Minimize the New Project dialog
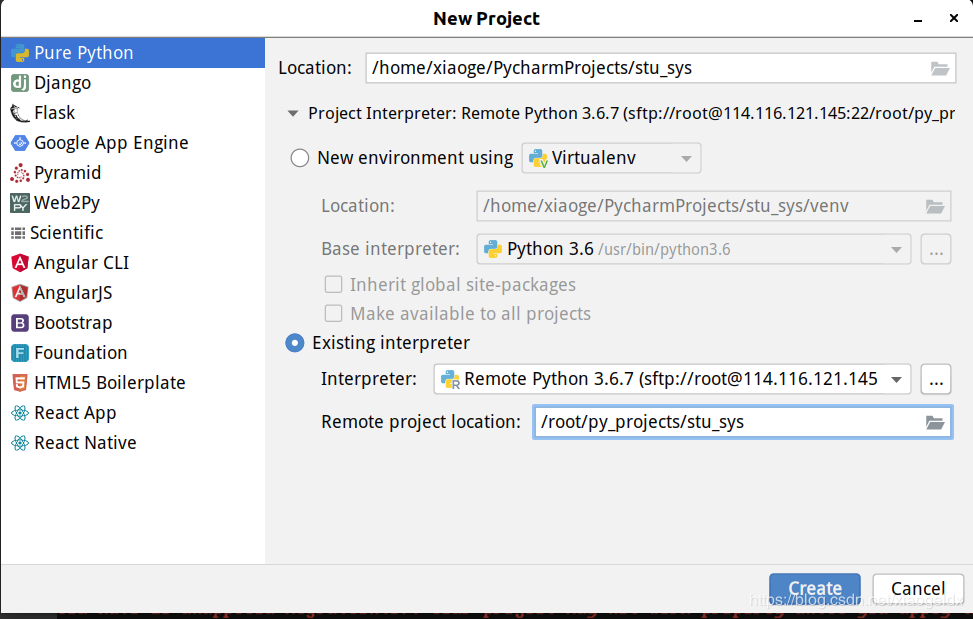973x619 pixels. pos(918,19)
